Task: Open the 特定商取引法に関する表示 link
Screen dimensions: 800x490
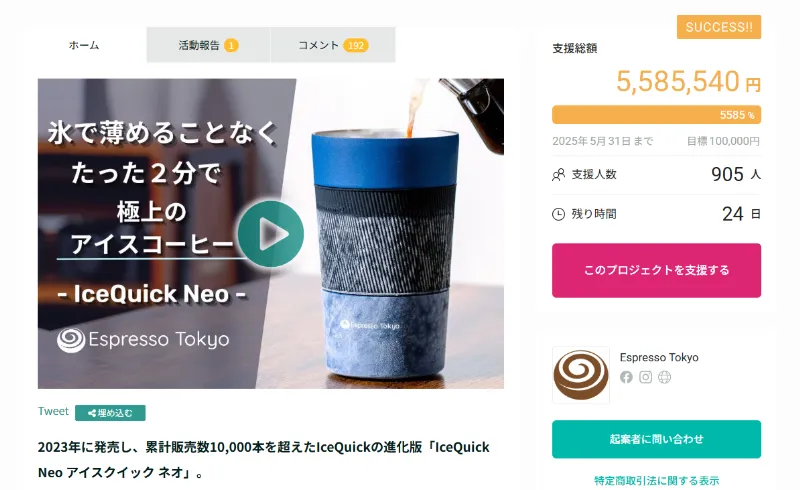Action: point(656,480)
